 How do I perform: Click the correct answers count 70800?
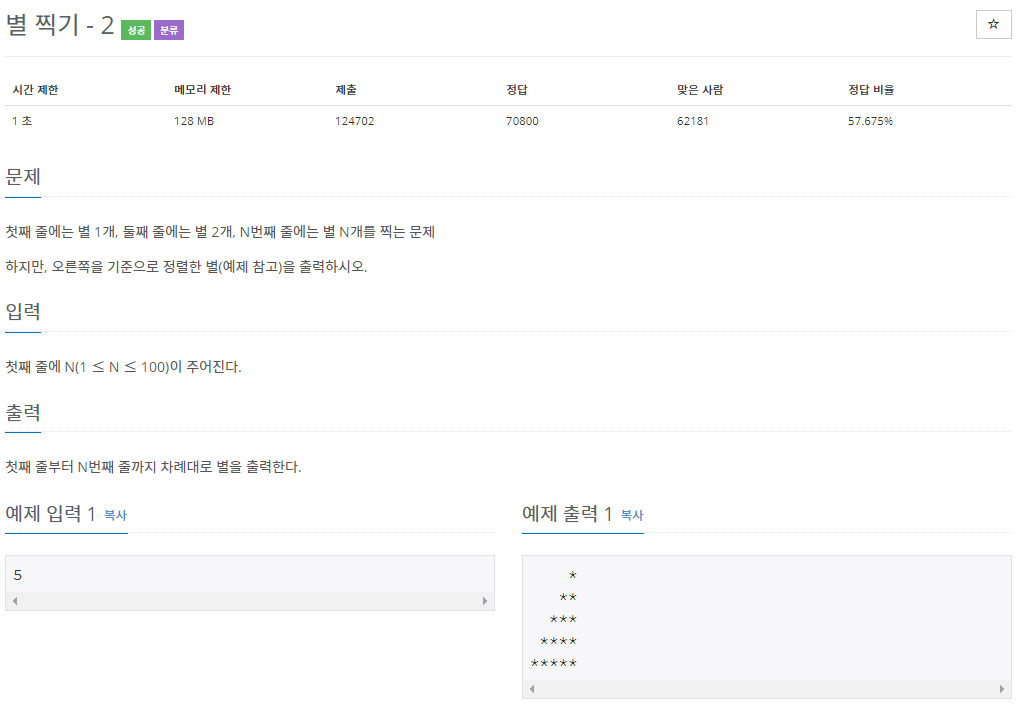[x=522, y=121]
